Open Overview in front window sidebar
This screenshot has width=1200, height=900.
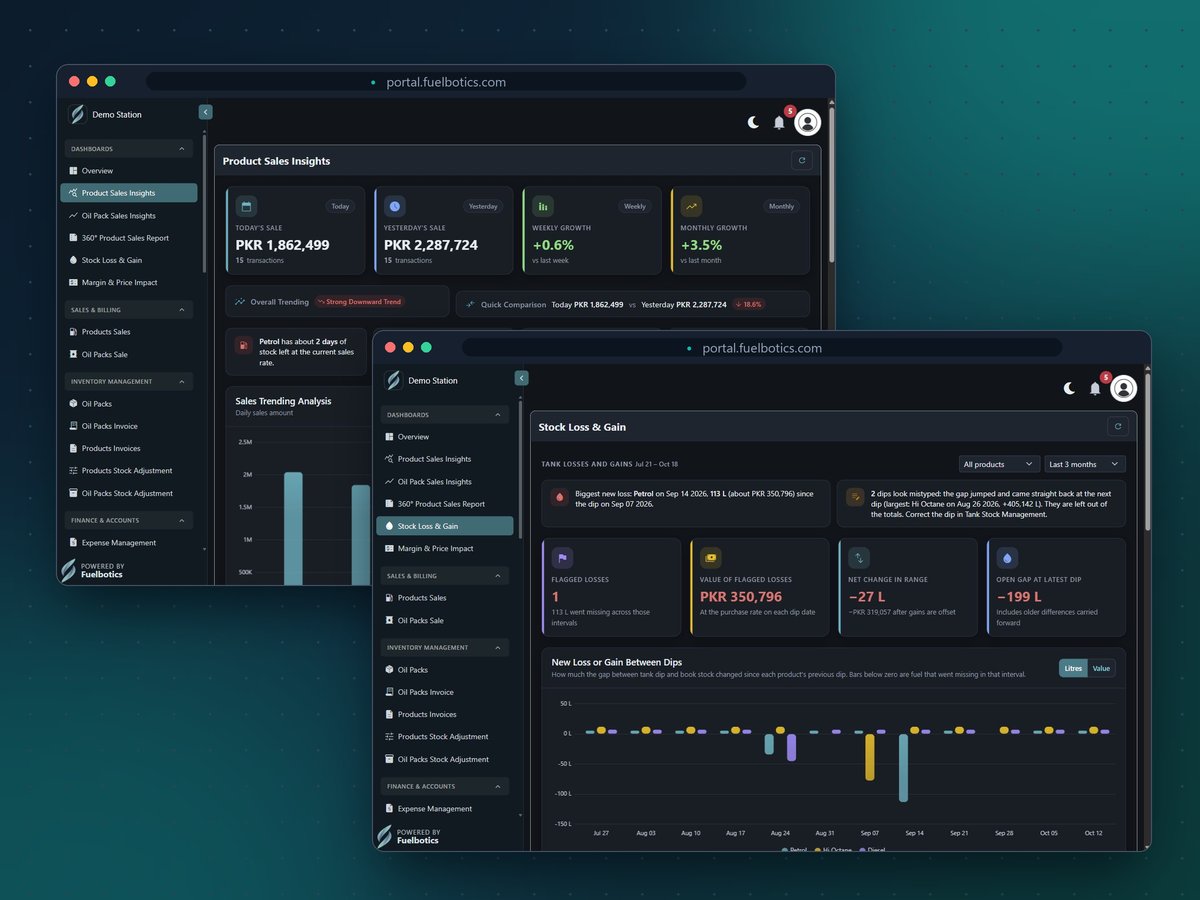(x=444, y=437)
